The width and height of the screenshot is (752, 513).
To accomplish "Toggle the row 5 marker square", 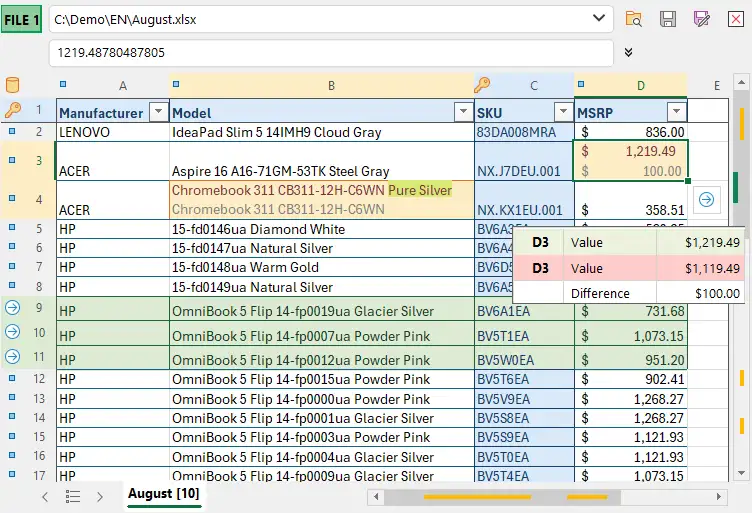I will 12,227.
